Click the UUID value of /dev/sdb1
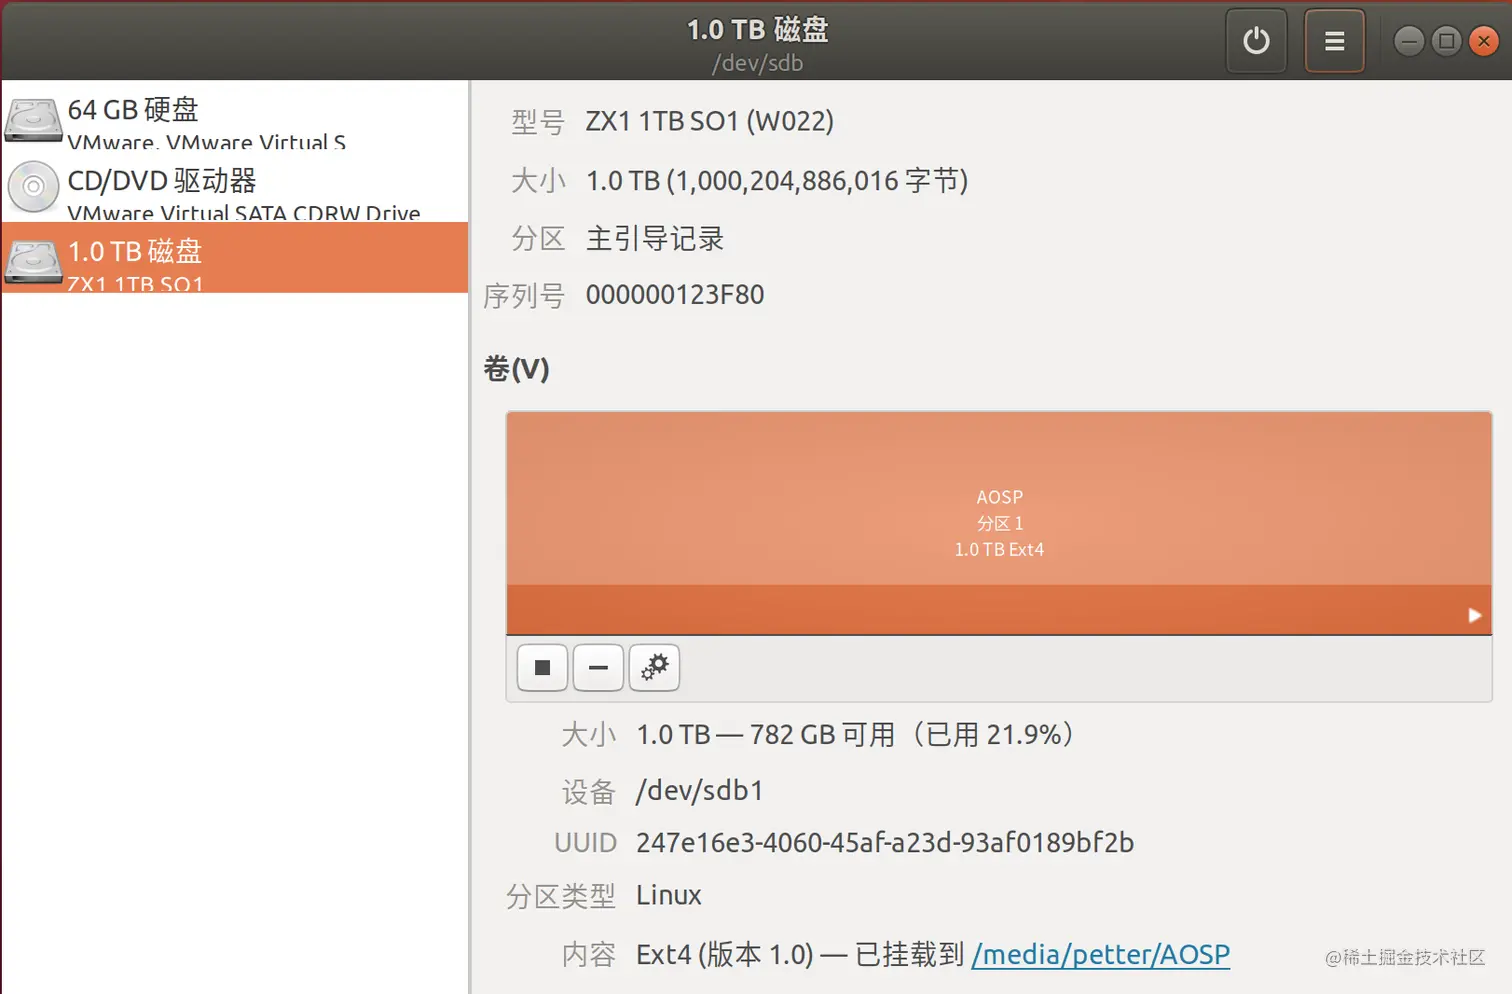This screenshot has height=994, width=1512. [884, 842]
